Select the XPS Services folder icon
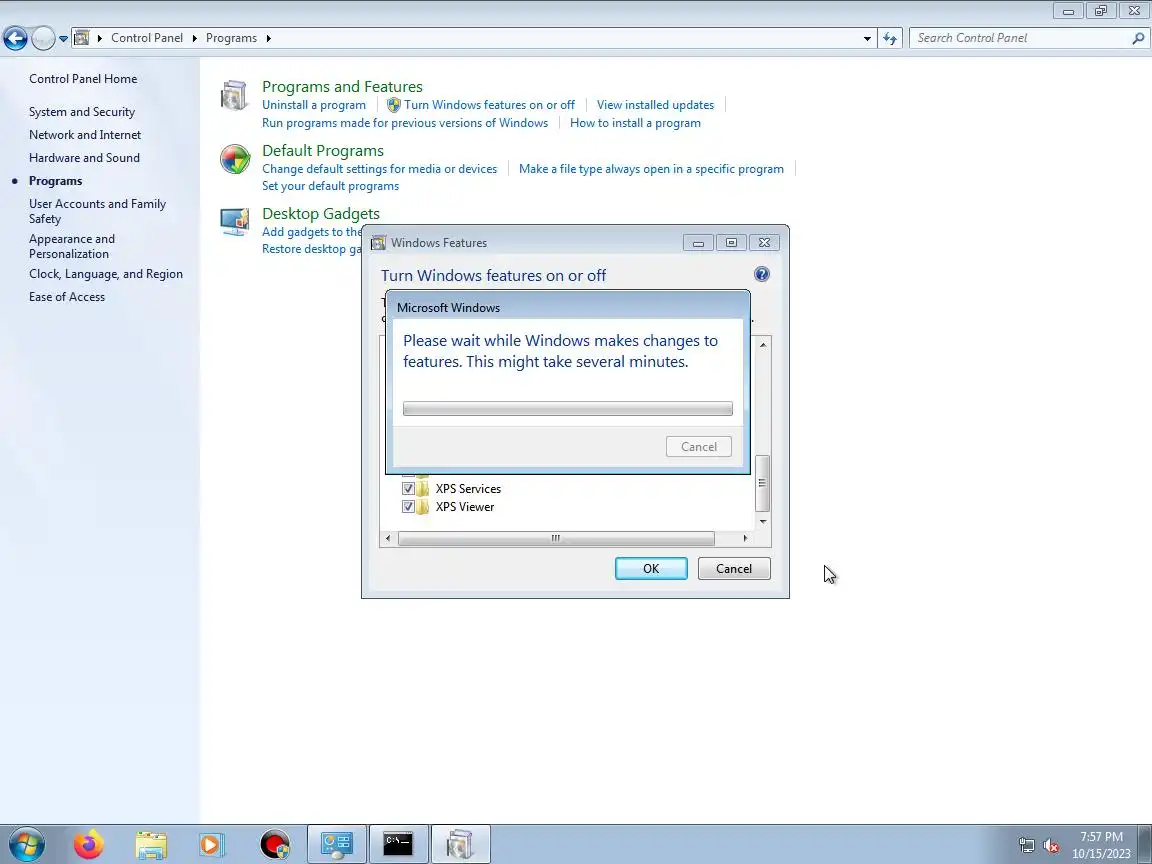1152x864 pixels. point(423,489)
